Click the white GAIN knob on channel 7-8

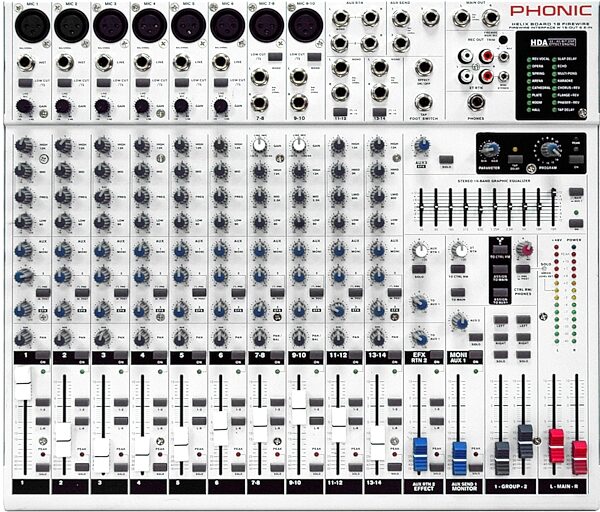point(259,145)
